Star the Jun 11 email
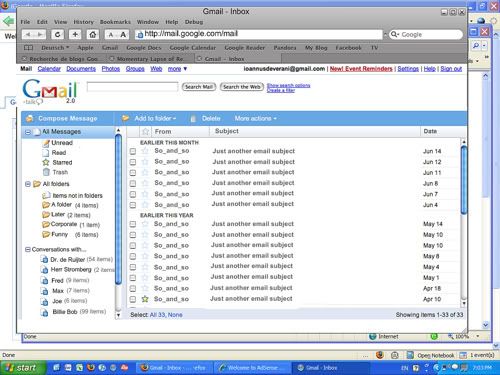The height and width of the screenshot is (375, 500). point(145,172)
